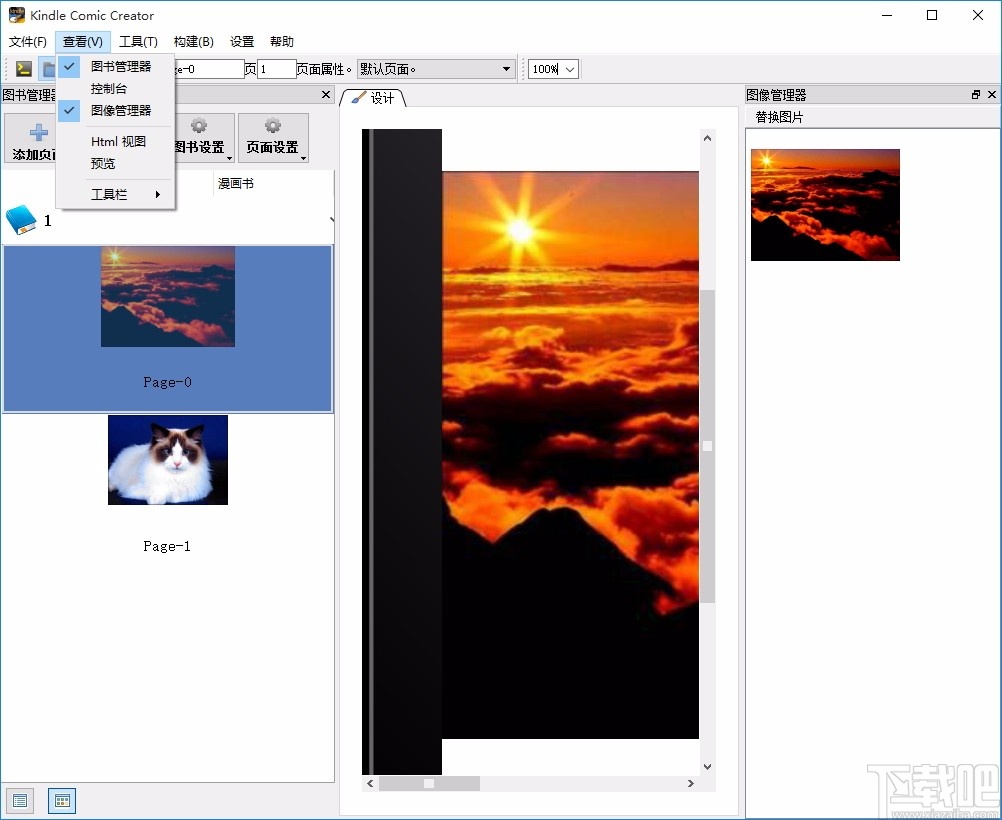Open 页面设置 gear button
Viewport: 1002px width, 820px height.
(x=273, y=138)
